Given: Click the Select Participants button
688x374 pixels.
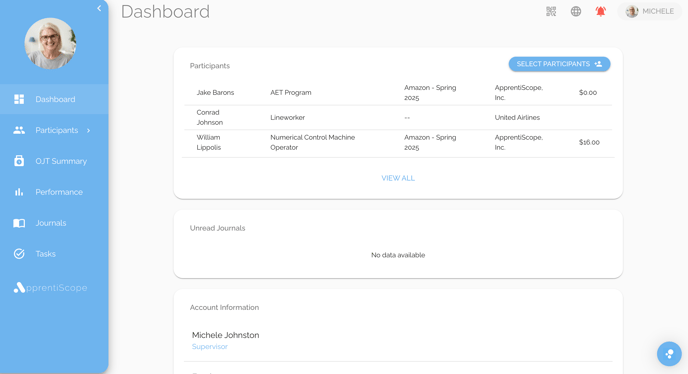Looking at the screenshot, I should 559,64.
